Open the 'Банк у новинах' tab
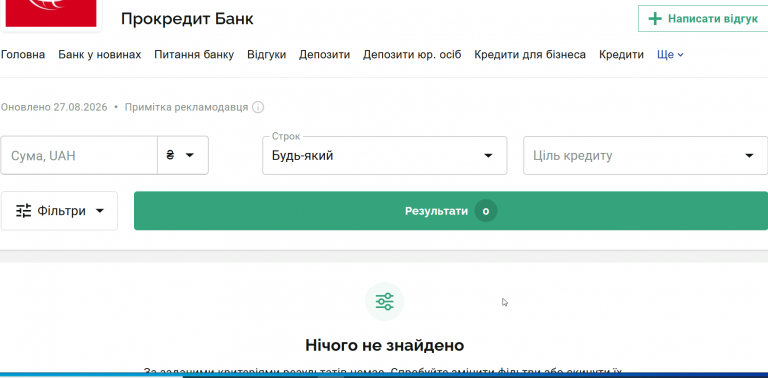The height and width of the screenshot is (378, 768). [x=99, y=54]
